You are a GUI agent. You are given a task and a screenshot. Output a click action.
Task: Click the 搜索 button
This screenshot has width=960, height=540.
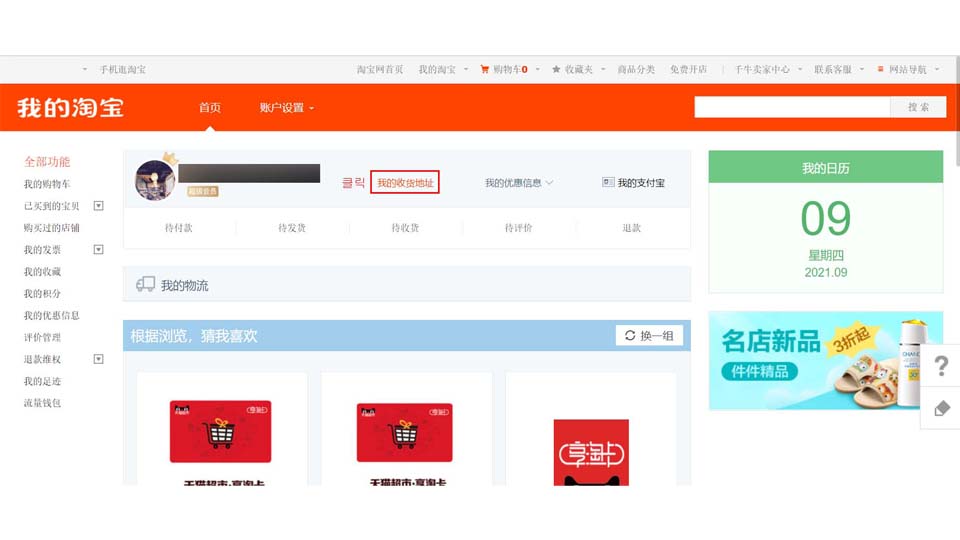tap(918, 107)
